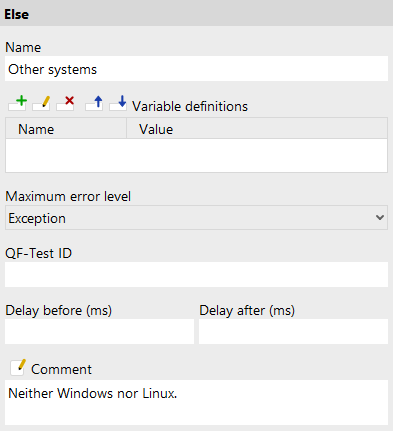393x431 pixels.
Task: Click the chevron arrow of Exception combo box
Action: 380,218
